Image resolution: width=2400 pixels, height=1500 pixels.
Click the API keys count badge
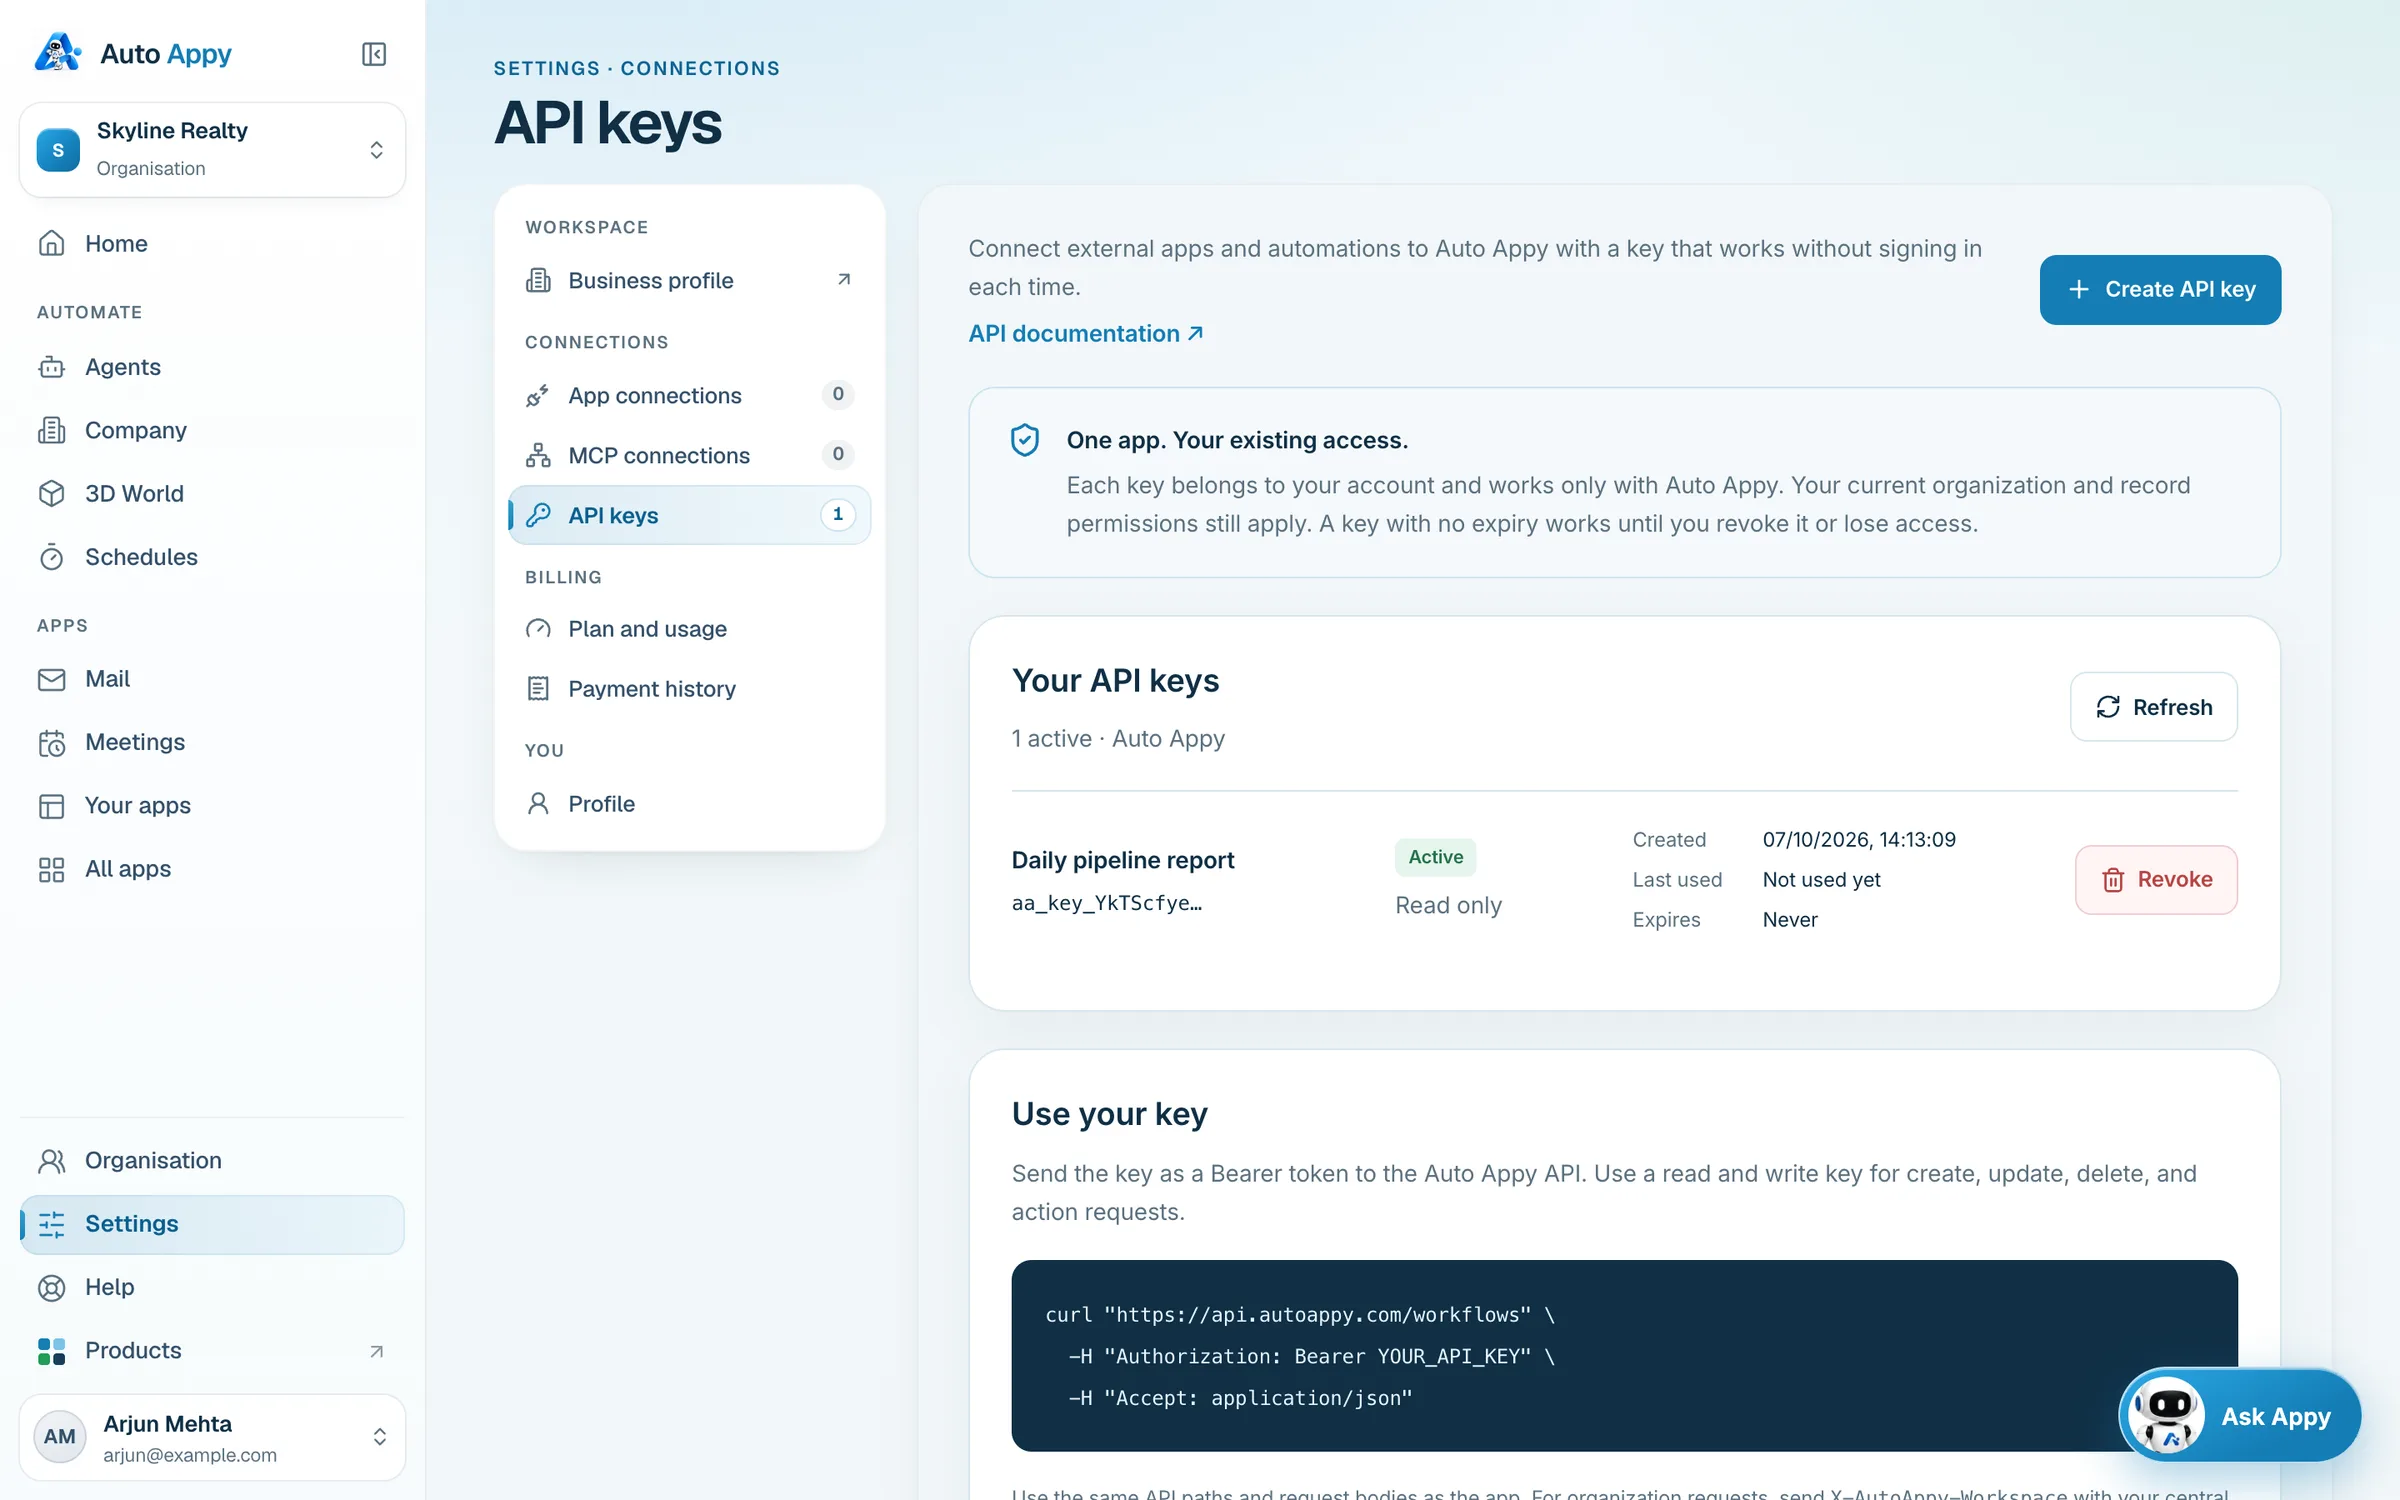click(x=838, y=515)
